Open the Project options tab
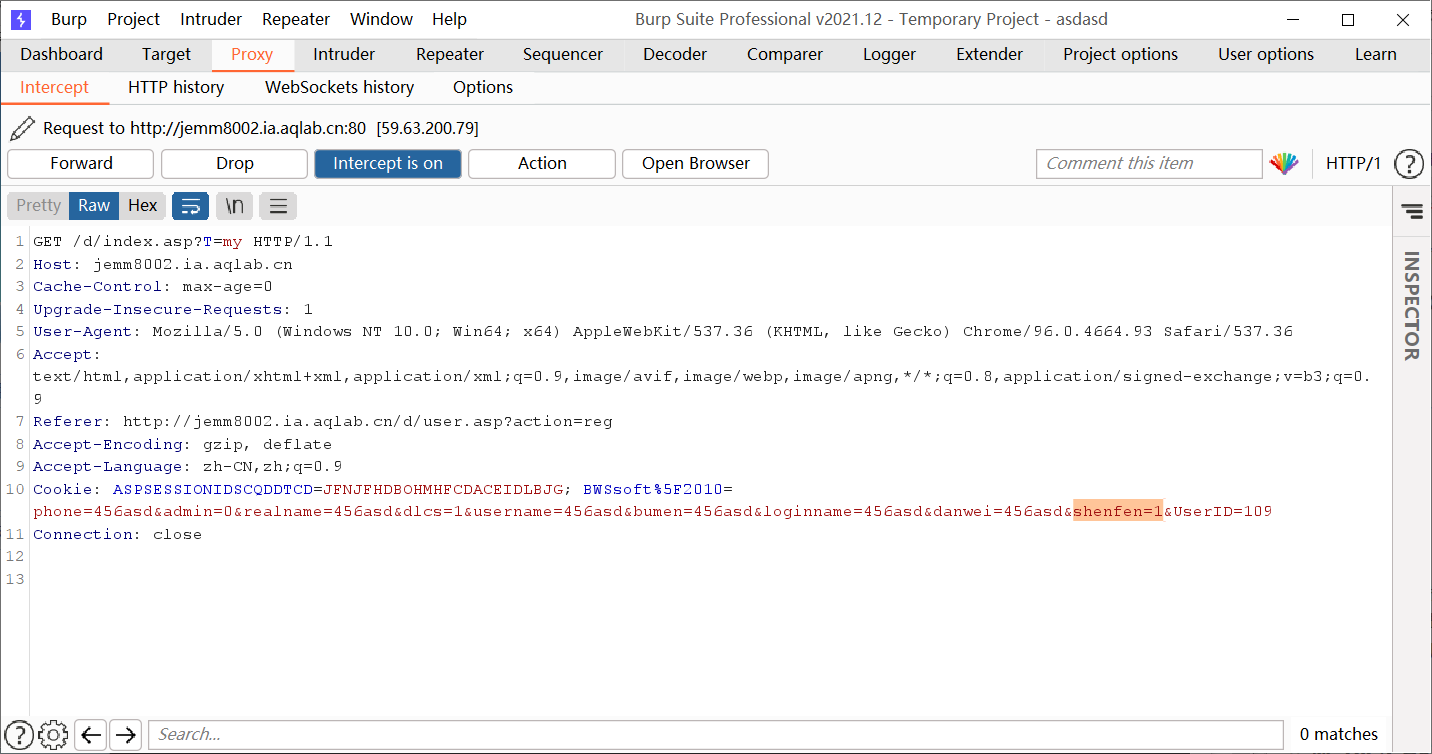The image size is (1432, 754). click(1120, 54)
